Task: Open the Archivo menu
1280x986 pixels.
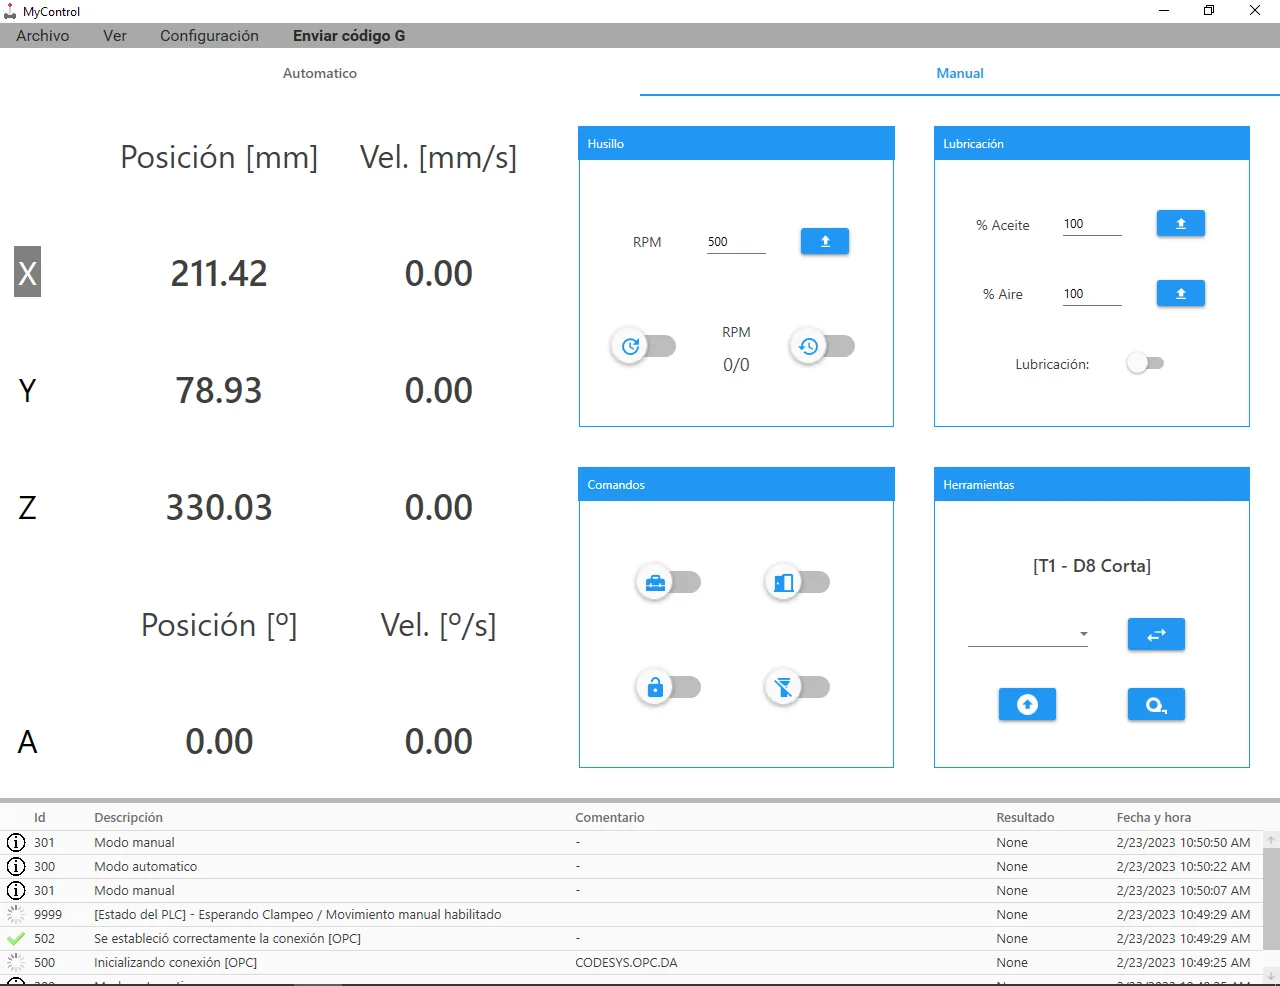Action: click(43, 35)
